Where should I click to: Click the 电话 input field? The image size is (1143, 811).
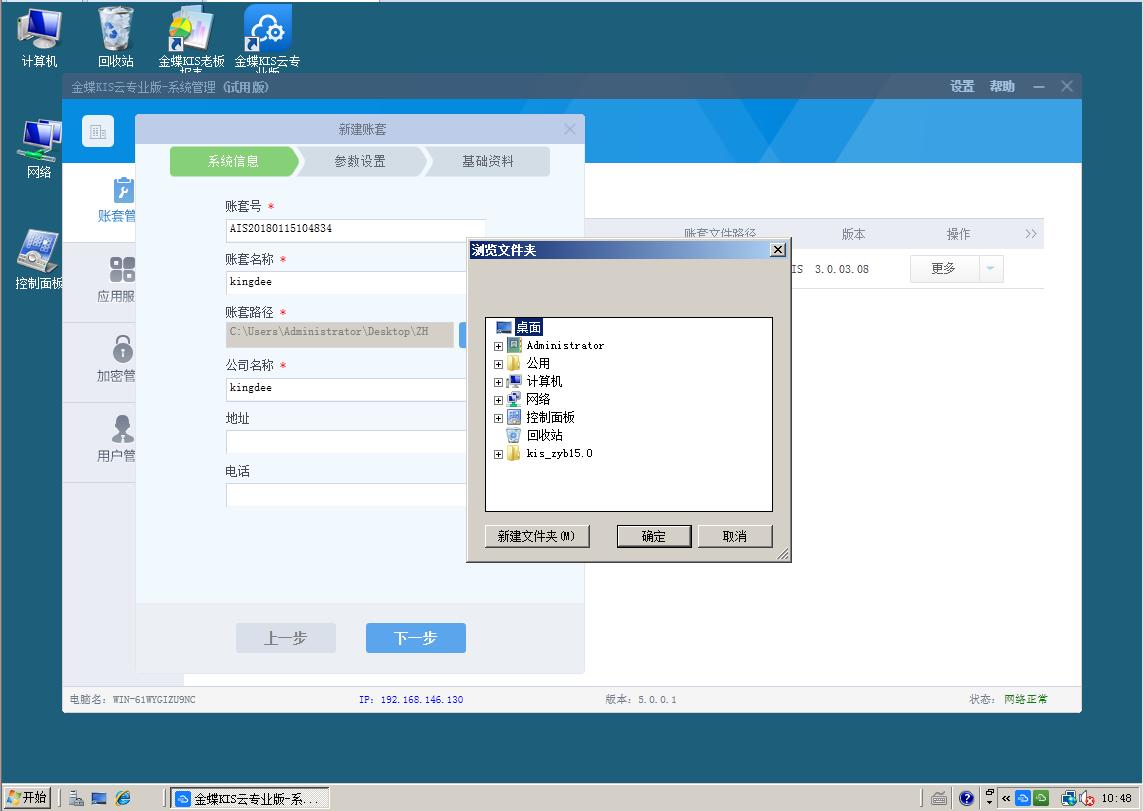(346, 495)
